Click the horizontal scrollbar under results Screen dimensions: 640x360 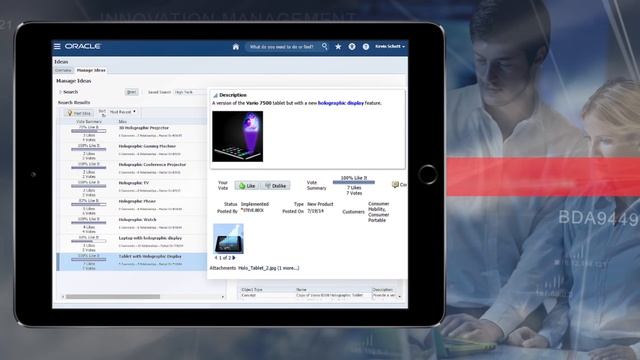click(113, 297)
